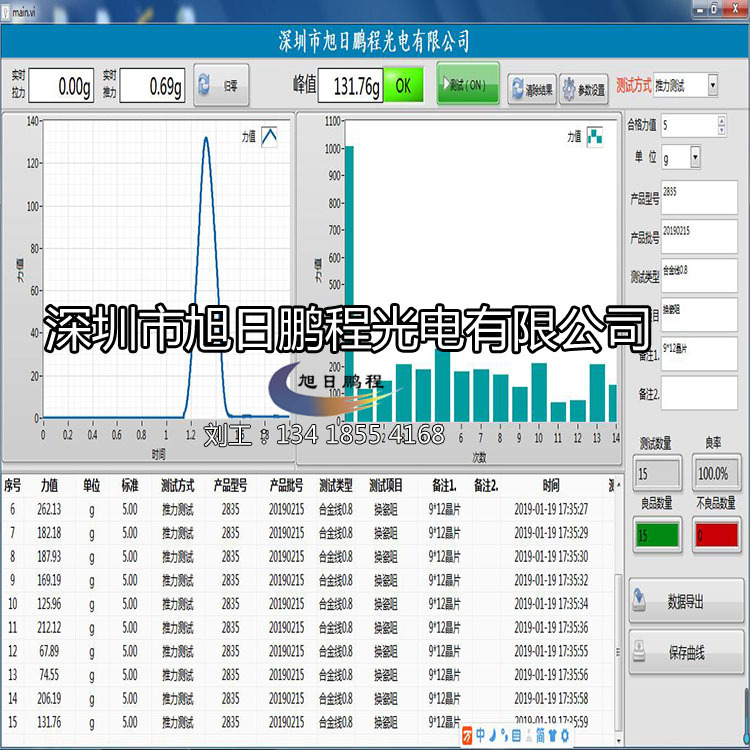Click the 产品批号 field containing 20190215
750x750 pixels.
tap(699, 236)
